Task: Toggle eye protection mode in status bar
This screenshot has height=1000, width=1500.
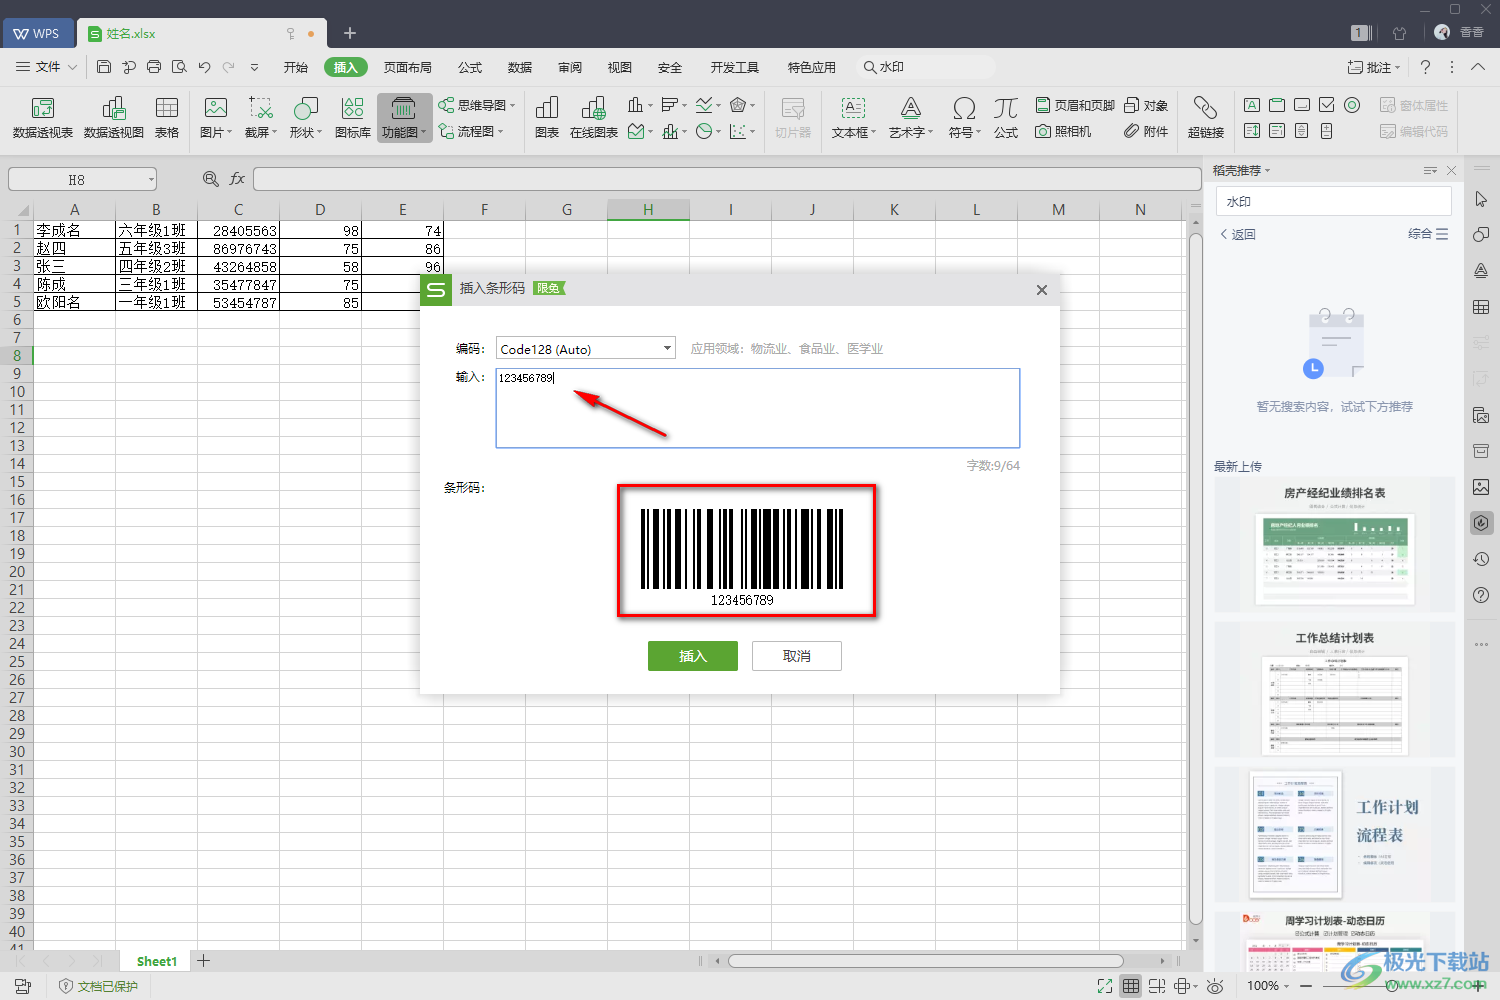Action: (x=1215, y=986)
